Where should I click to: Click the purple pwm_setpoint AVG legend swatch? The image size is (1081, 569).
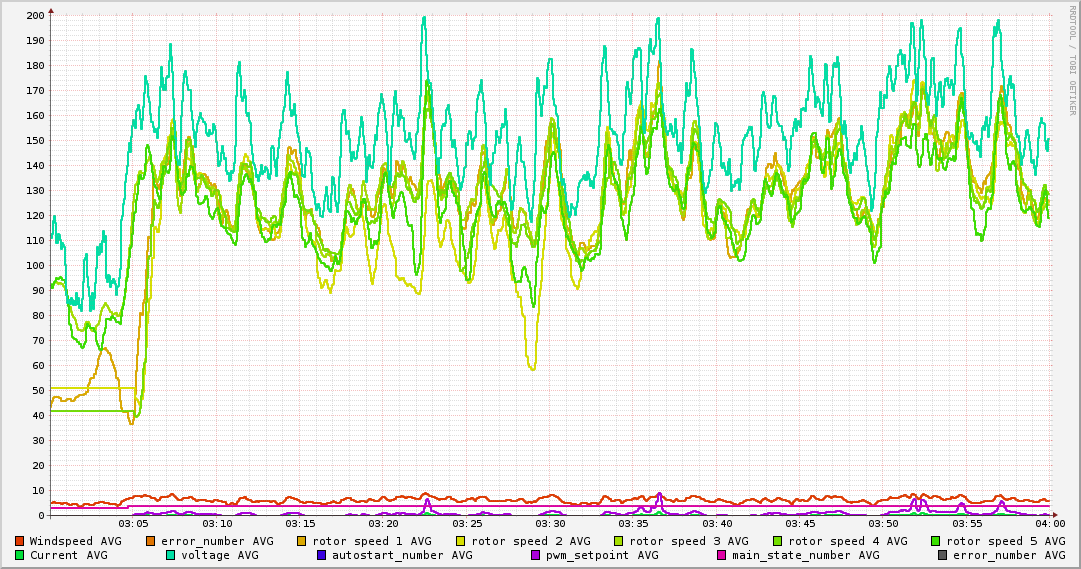pyautogui.click(x=536, y=555)
